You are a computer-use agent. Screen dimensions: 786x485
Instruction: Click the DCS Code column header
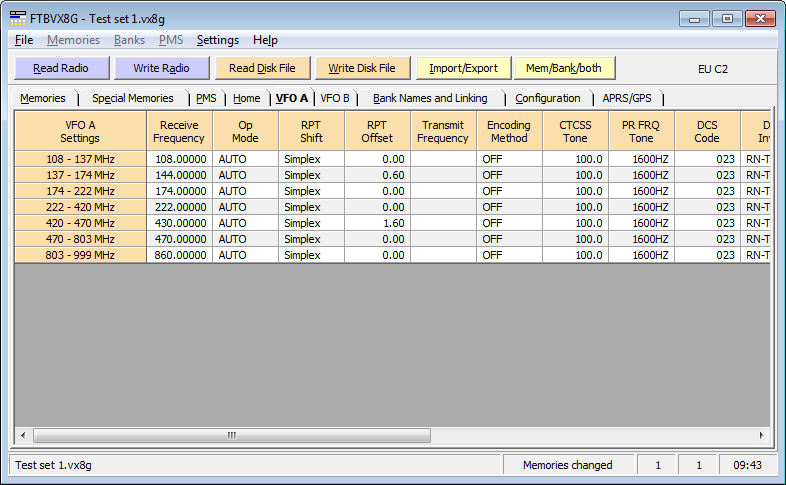click(707, 131)
